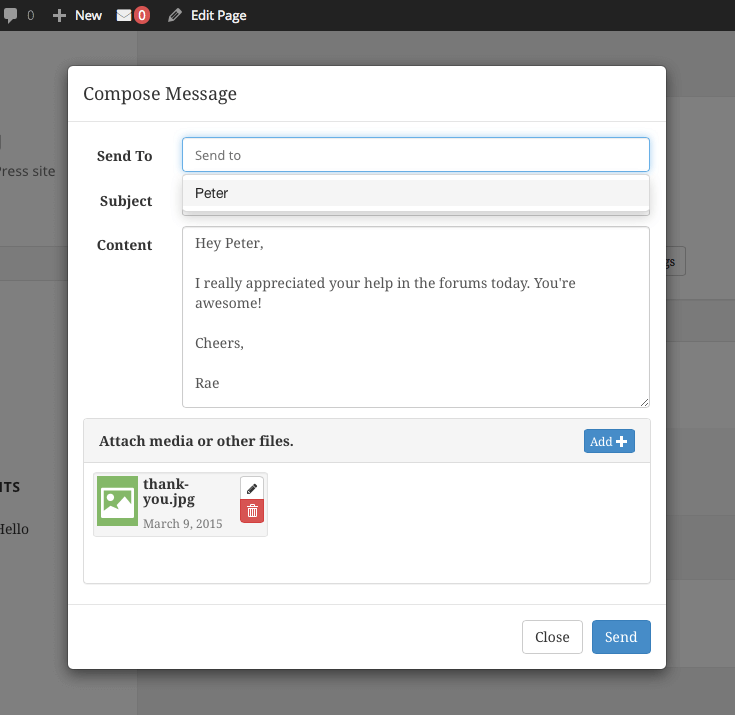735x715 pixels.
Task: Click the plus icon beside New
Action: coord(60,15)
